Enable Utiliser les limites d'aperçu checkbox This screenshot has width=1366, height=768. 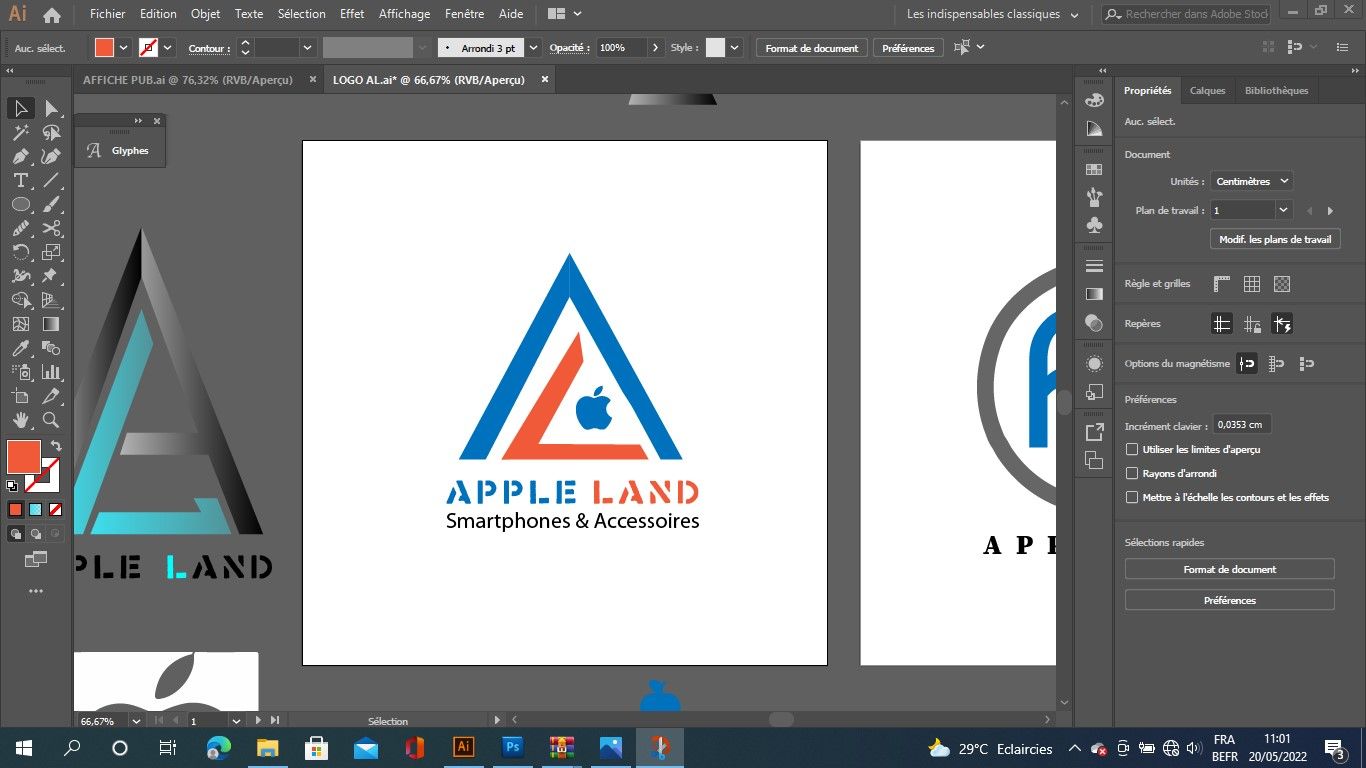point(1132,450)
